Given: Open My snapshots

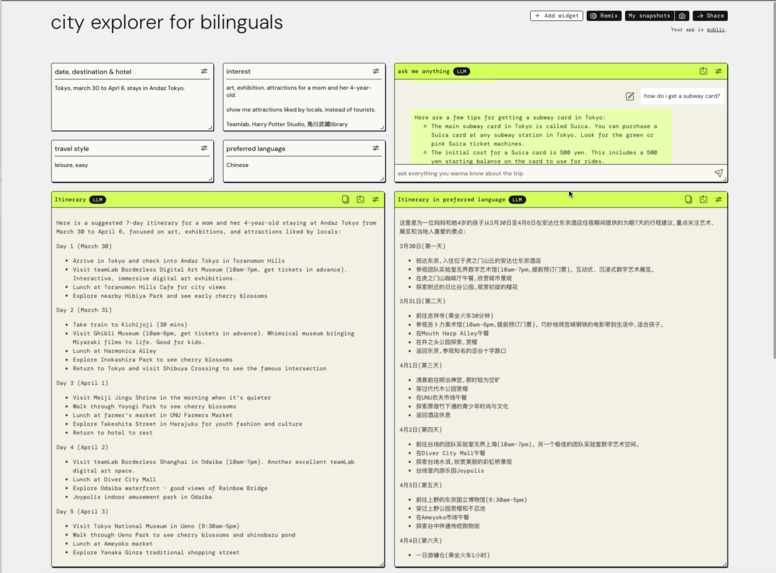Looking at the screenshot, I should pos(649,16).
